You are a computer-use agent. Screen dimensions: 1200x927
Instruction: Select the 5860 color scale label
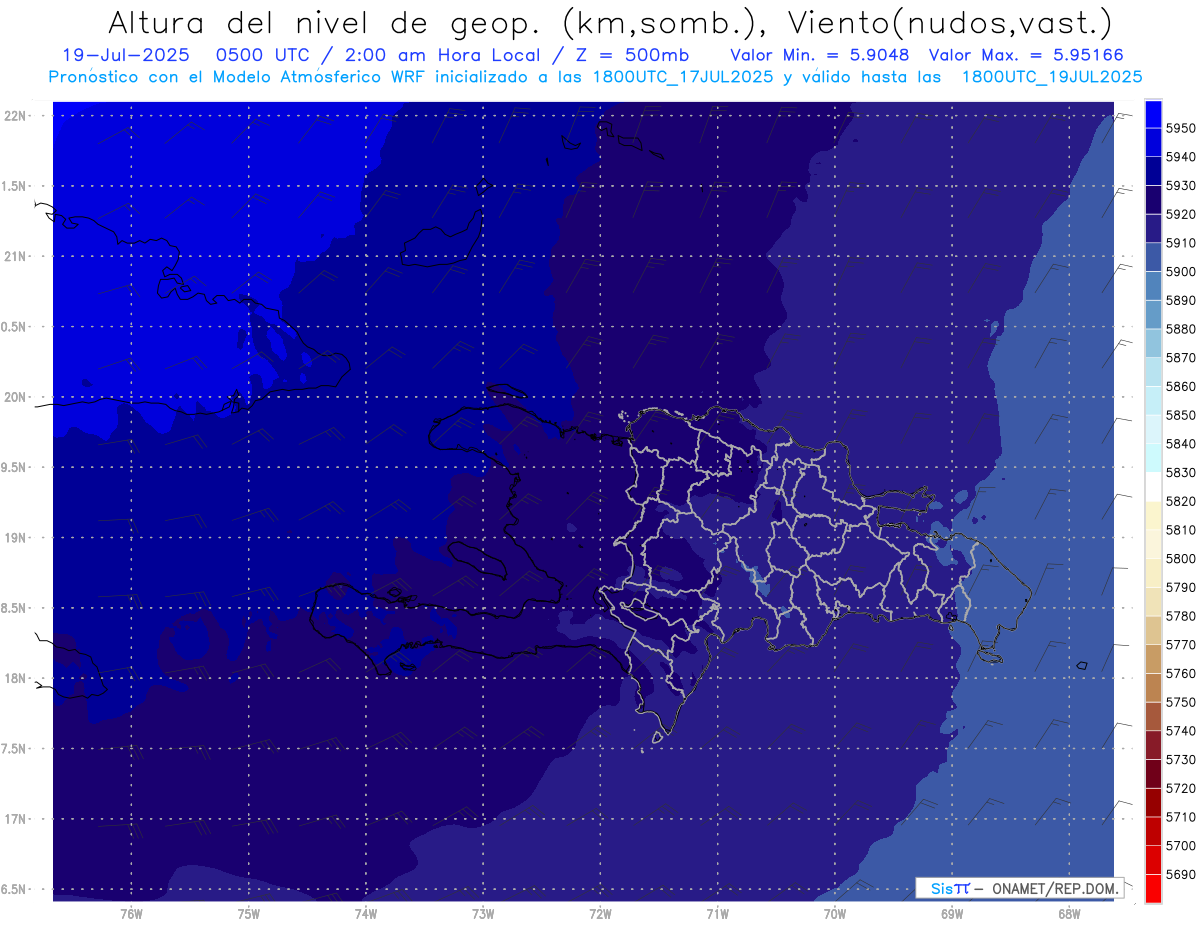[1181, 386]
